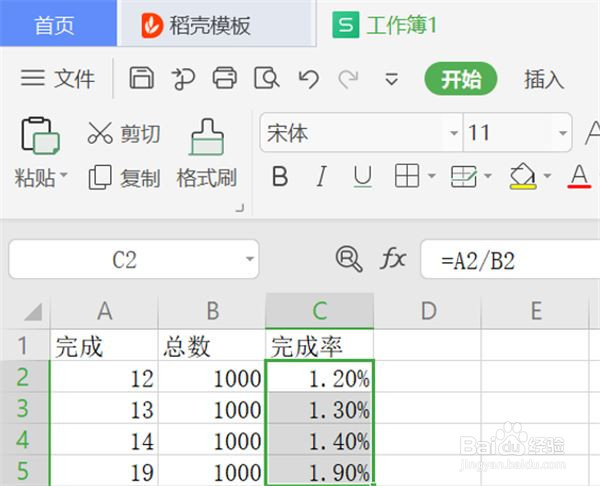Image resolution: width=600 pixels, height=486 pixels.
Task: Click the Undo arrow
Action: (308, 79)
